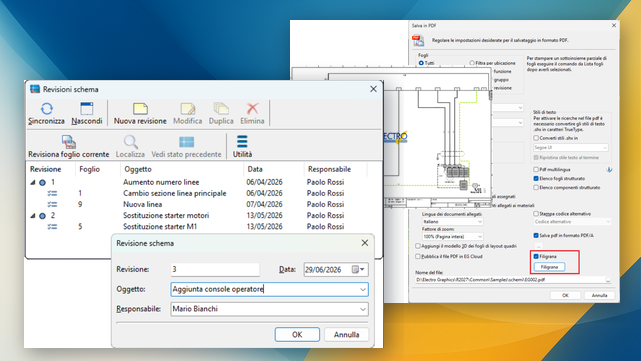Screen dimensions: 641x361
Task: Enable Stampa codice alternativo checkbox
Action: tap(536, 214)
